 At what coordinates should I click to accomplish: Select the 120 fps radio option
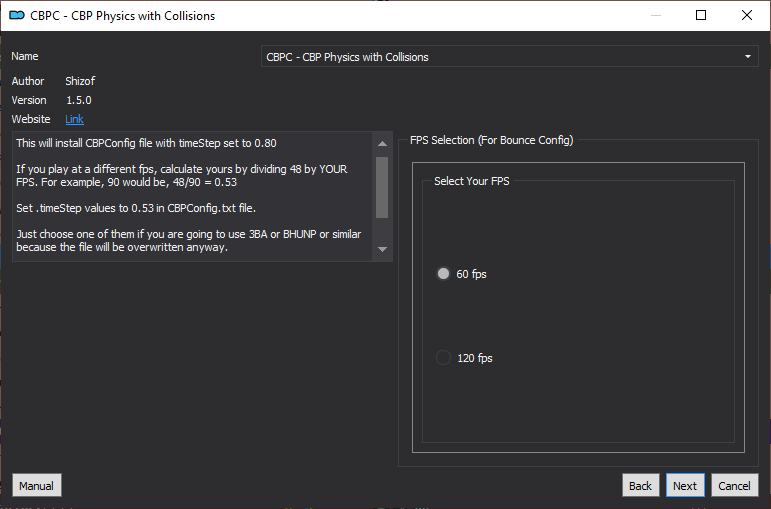pos(443,358)
